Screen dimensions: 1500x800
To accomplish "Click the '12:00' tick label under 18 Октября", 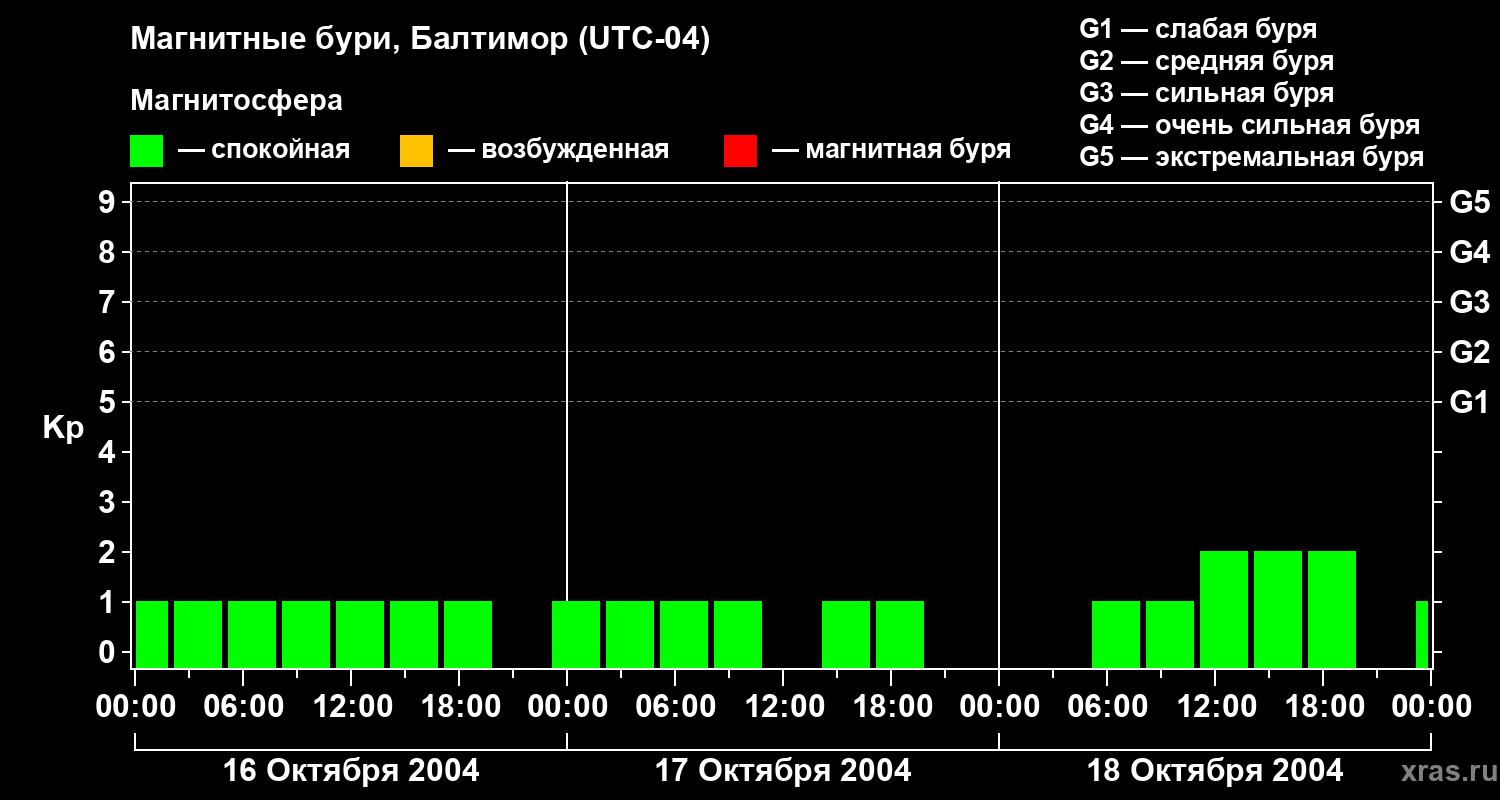I will tap(1215, 707).
